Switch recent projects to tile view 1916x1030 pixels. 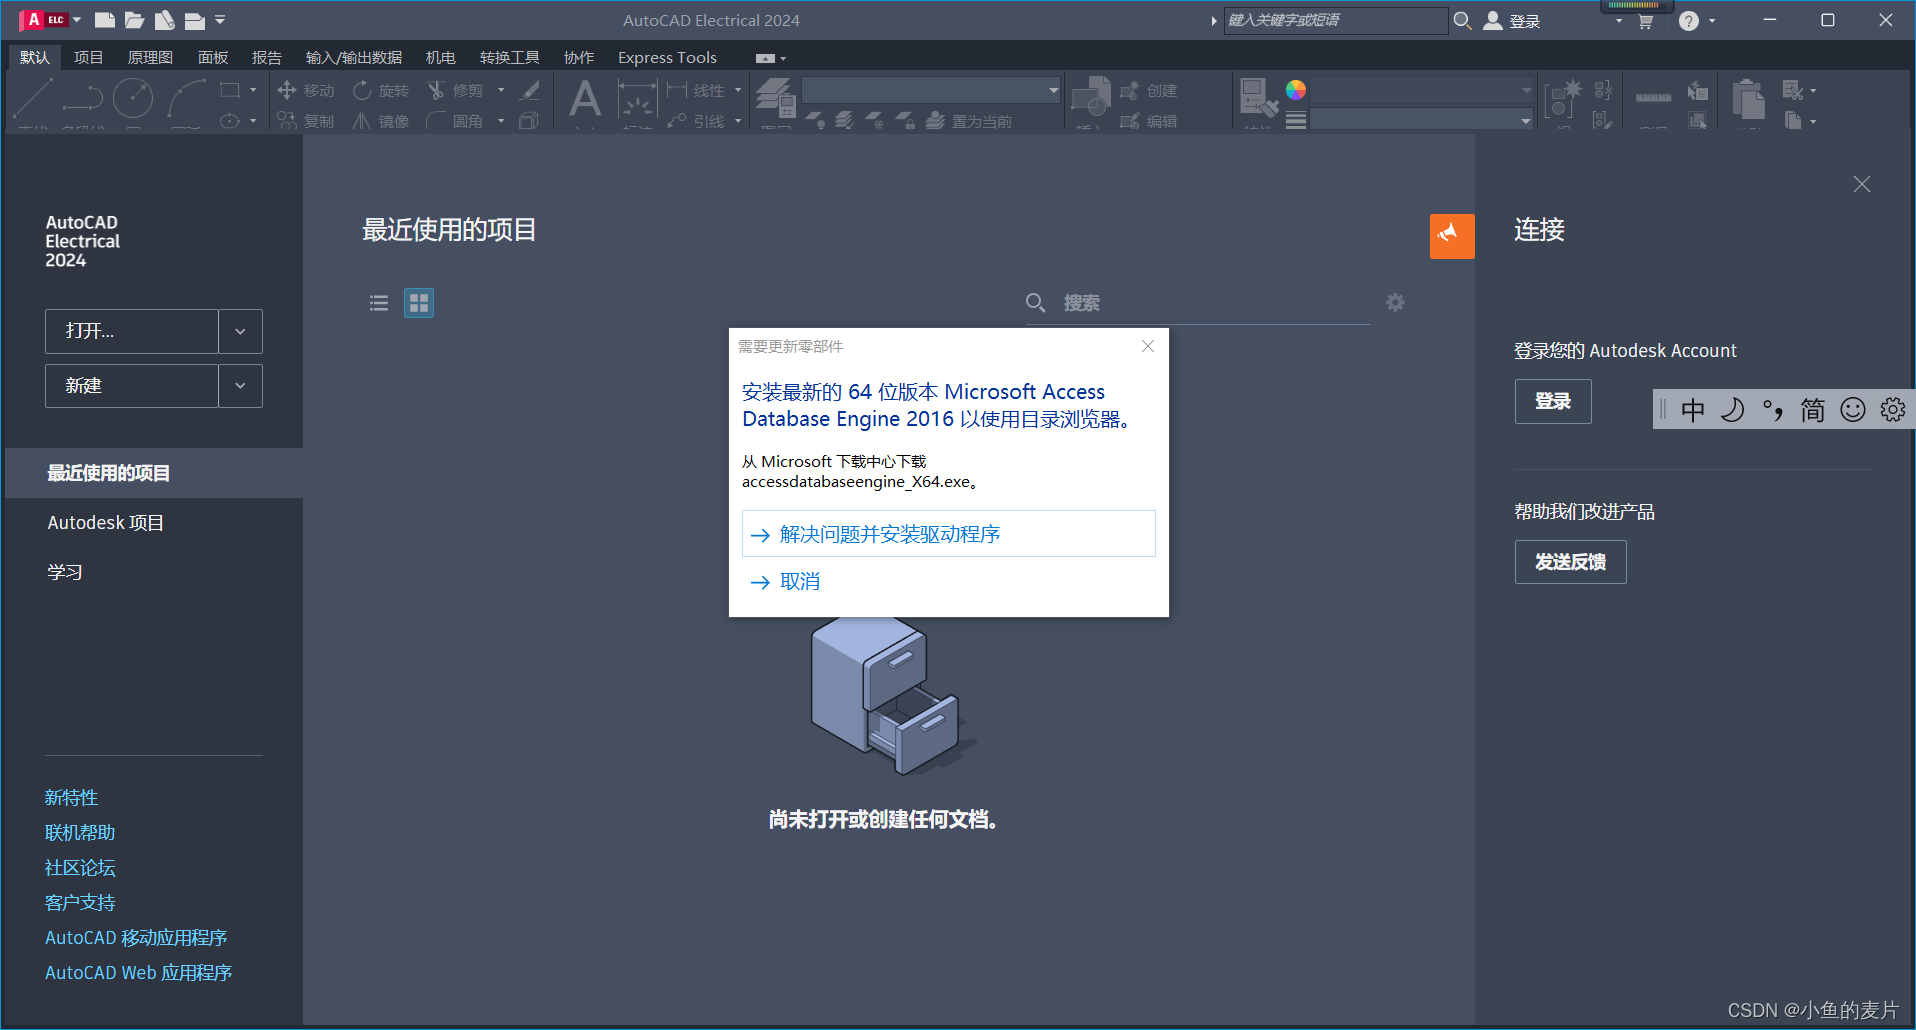[x=418, y=302]
